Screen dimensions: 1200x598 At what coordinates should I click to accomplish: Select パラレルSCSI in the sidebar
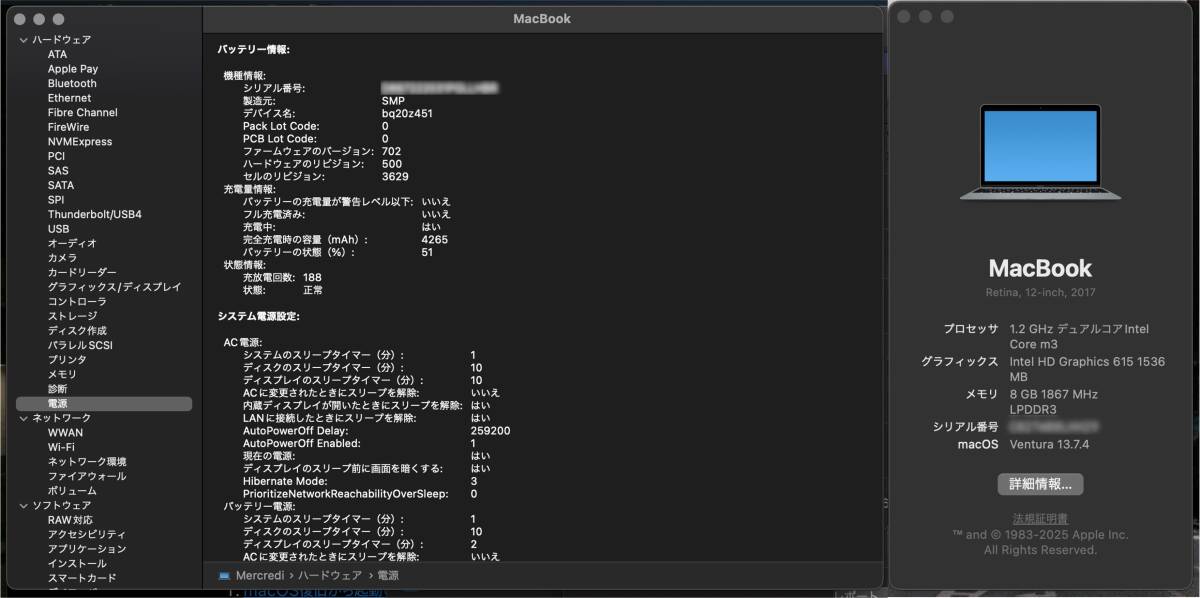[80, 345]
